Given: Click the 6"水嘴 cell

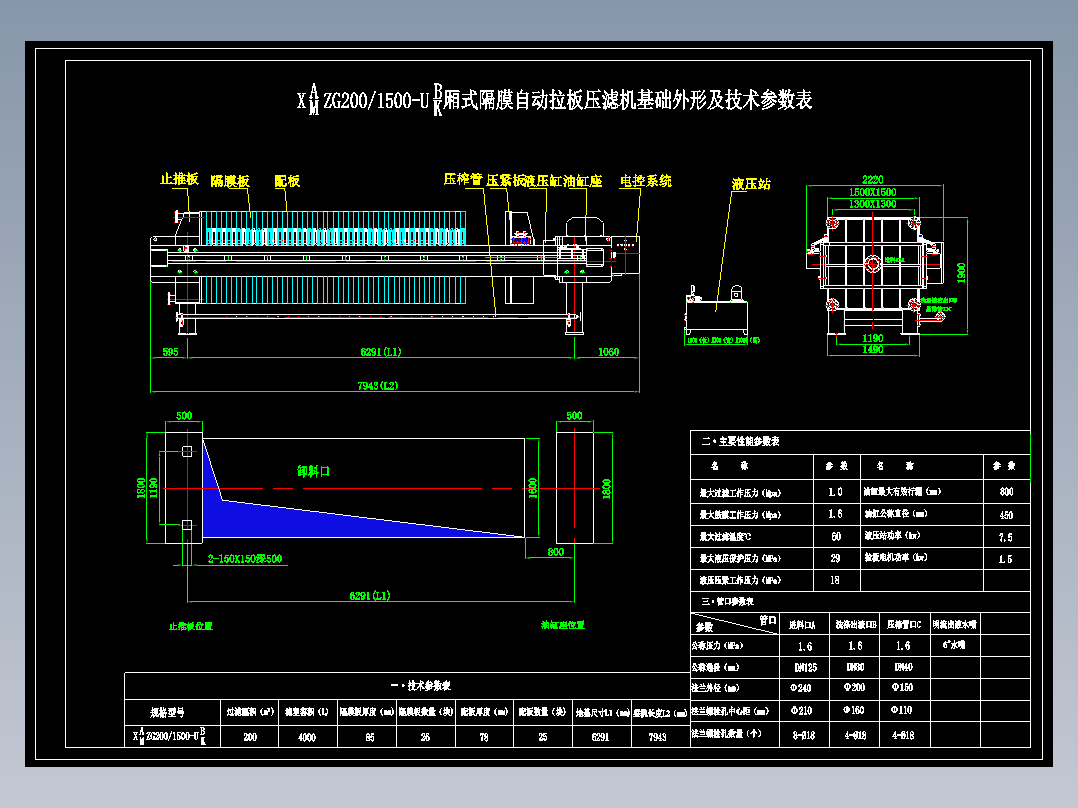Looking at the screenshot, I should click(x=954, y=645).
